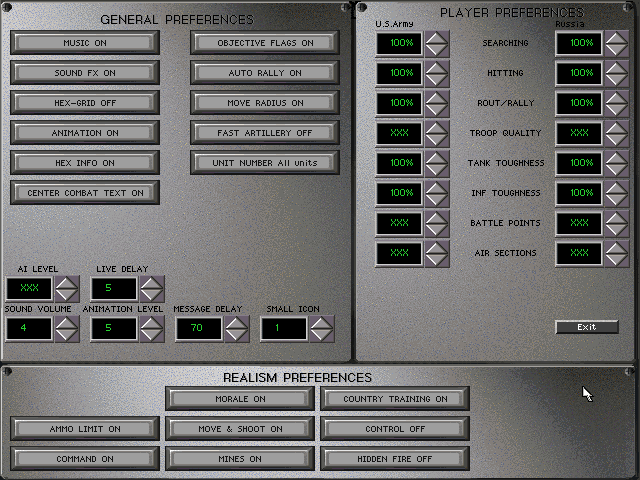Decrease Russia TROOP QUALITY value
Screen dimensions: 640x480
[616, 140]
